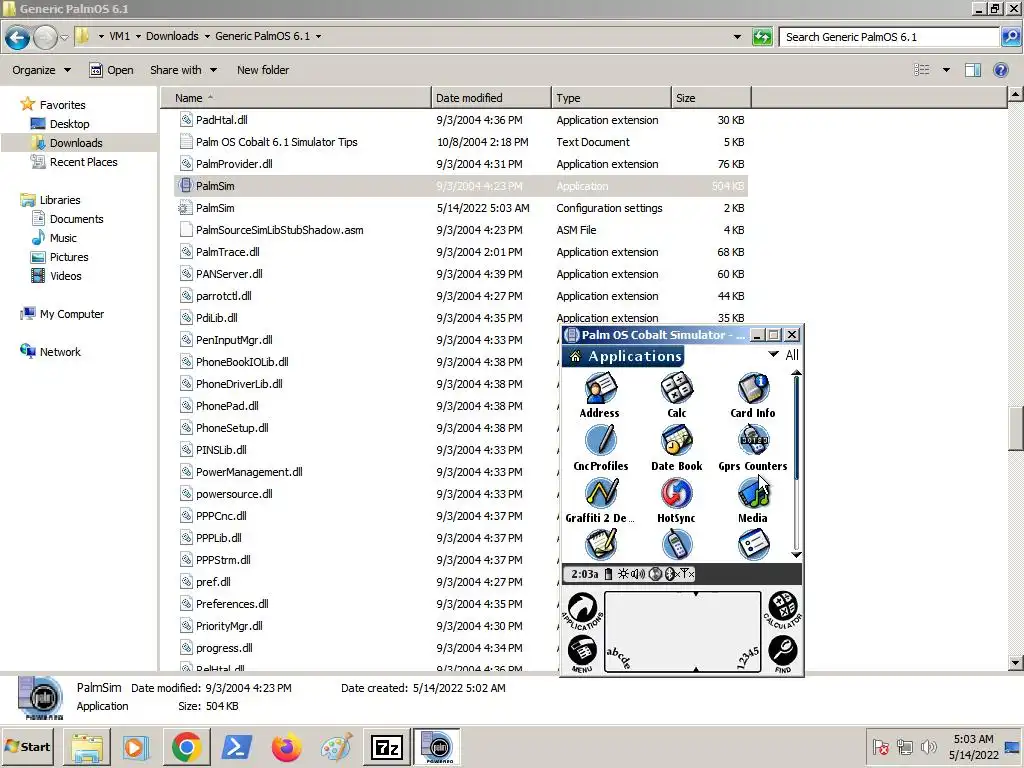Open the Share with menu

click(184, 70)
